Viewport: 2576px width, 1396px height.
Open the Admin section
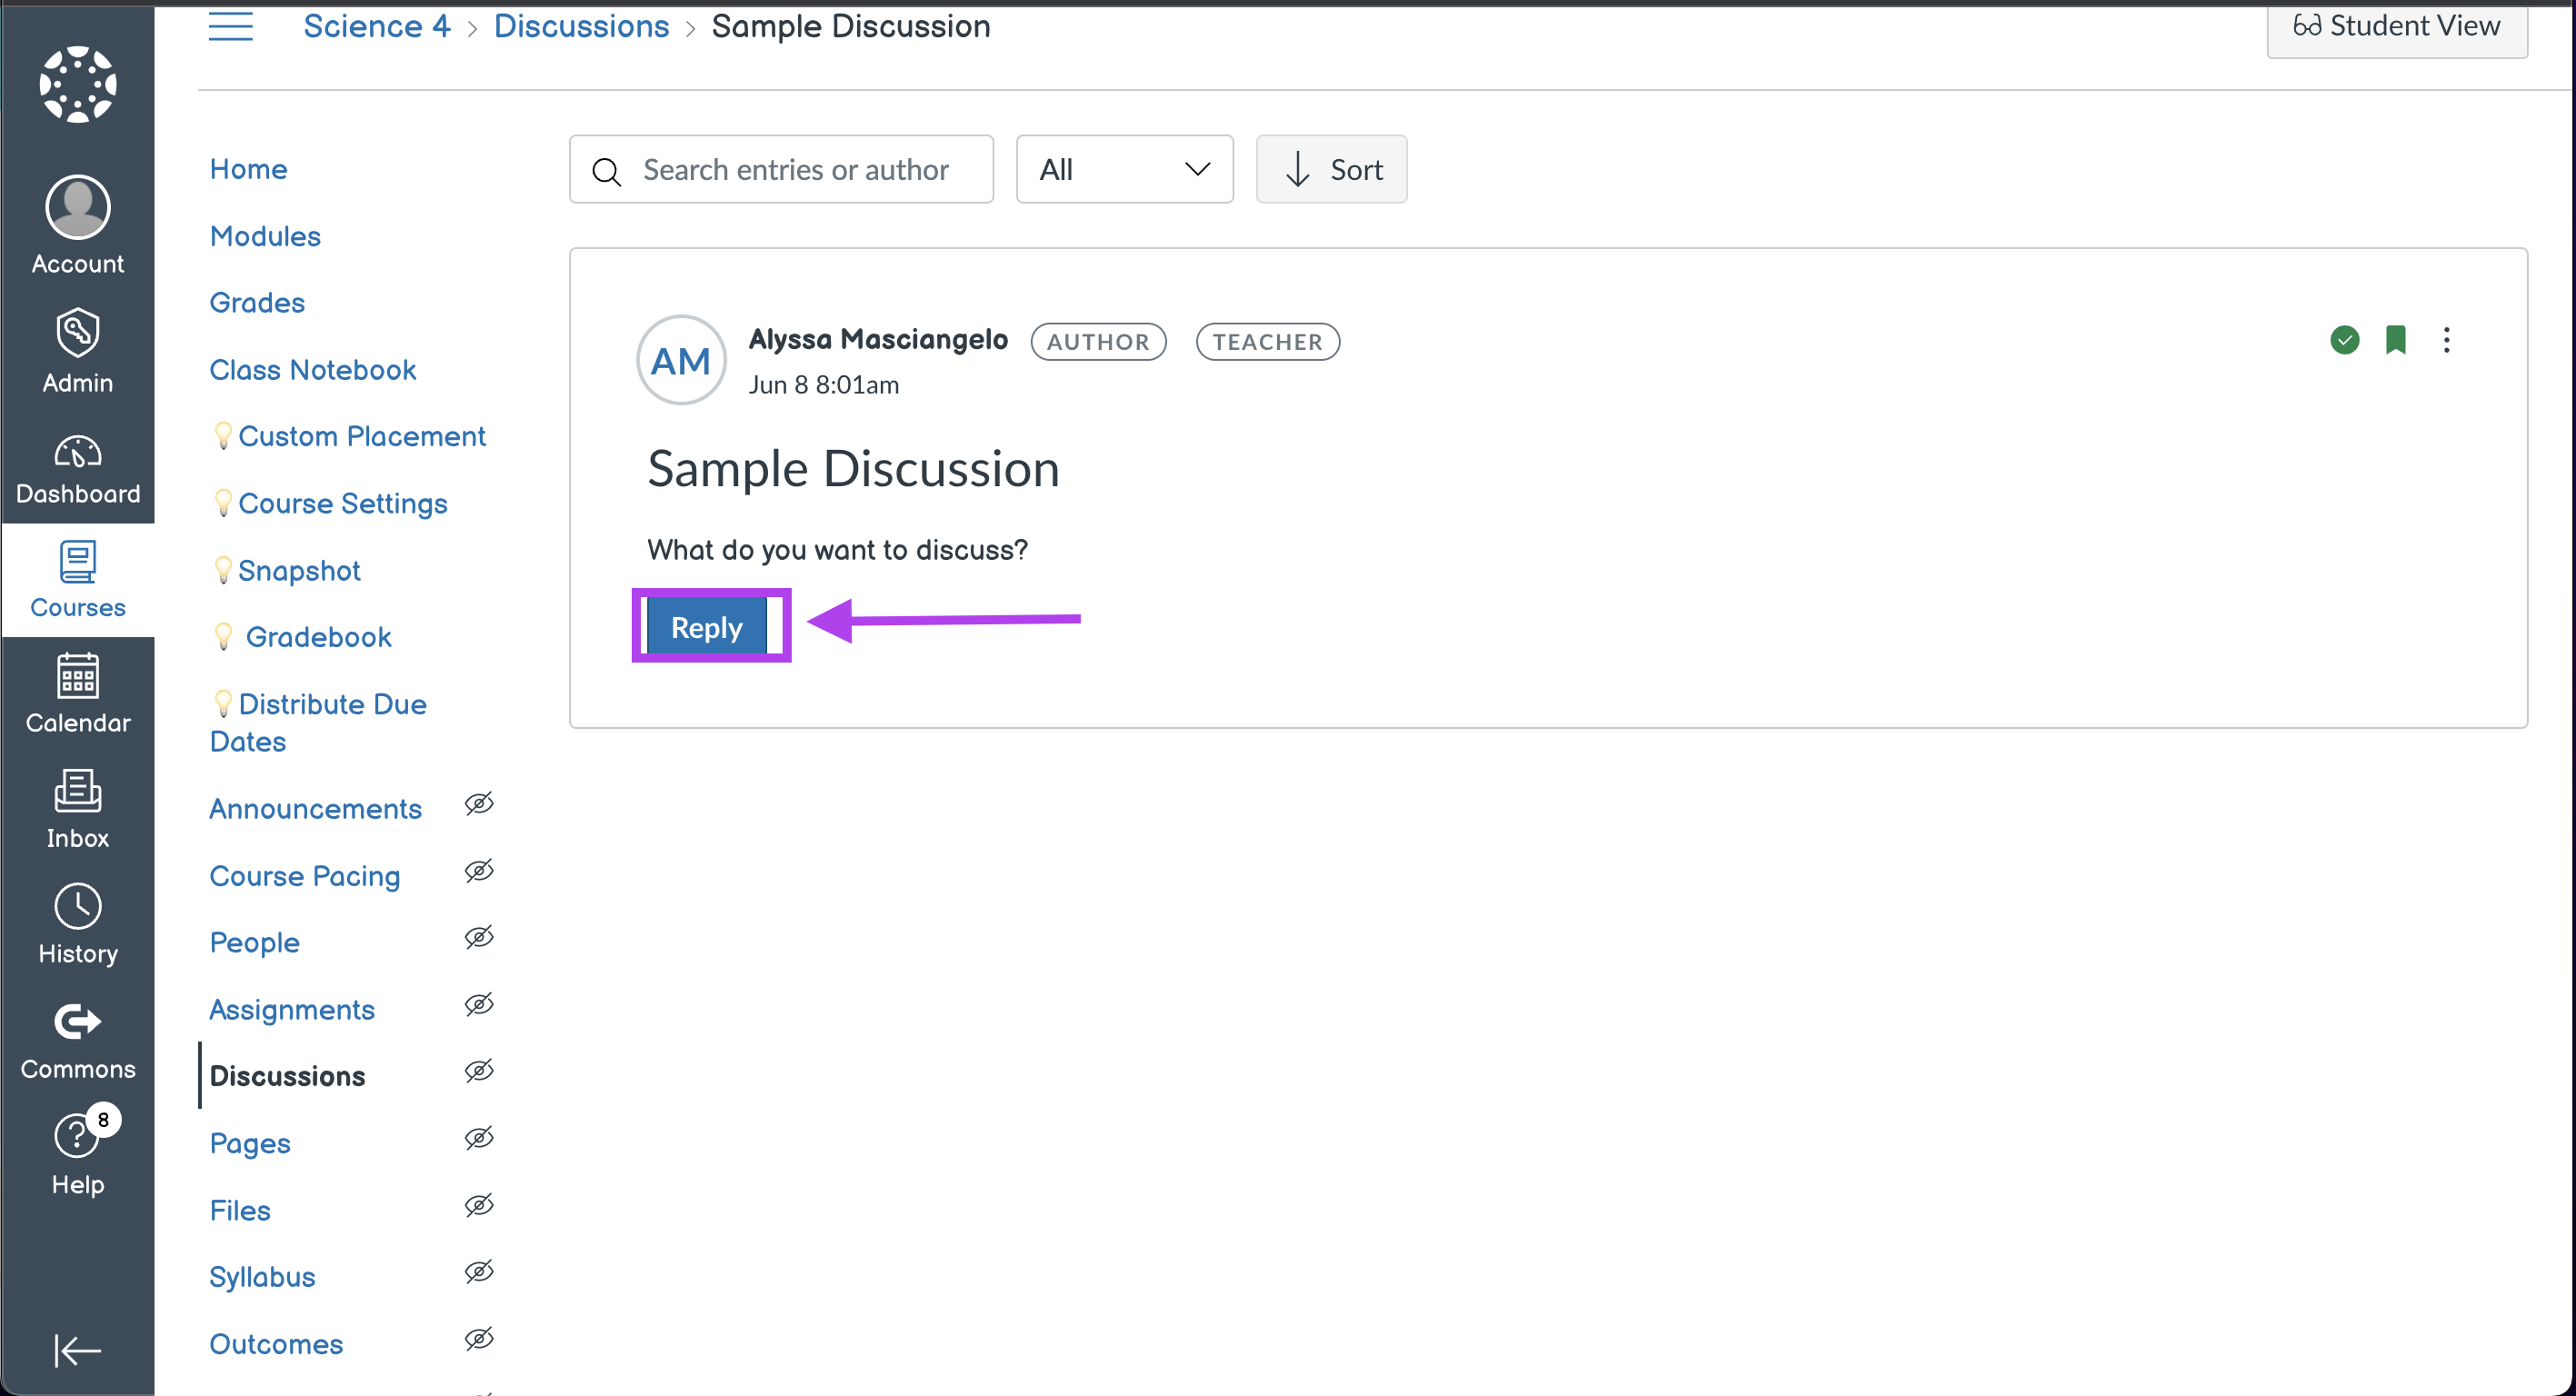point(78,351)
